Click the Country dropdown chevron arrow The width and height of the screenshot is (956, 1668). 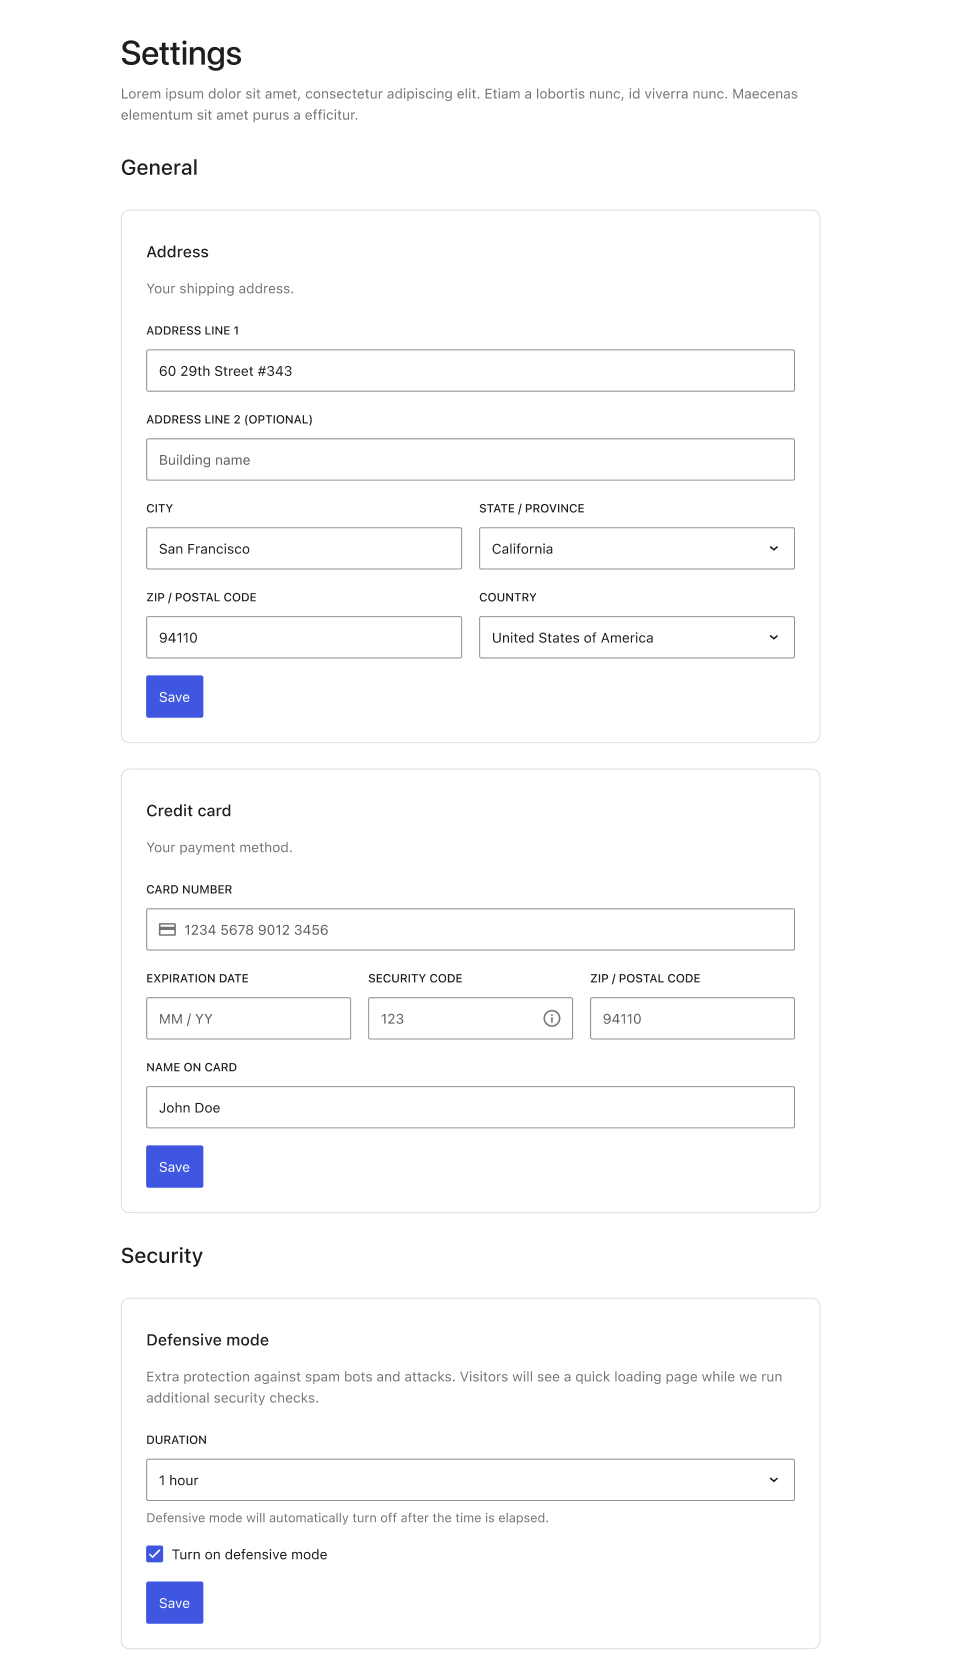pos(774,637)
